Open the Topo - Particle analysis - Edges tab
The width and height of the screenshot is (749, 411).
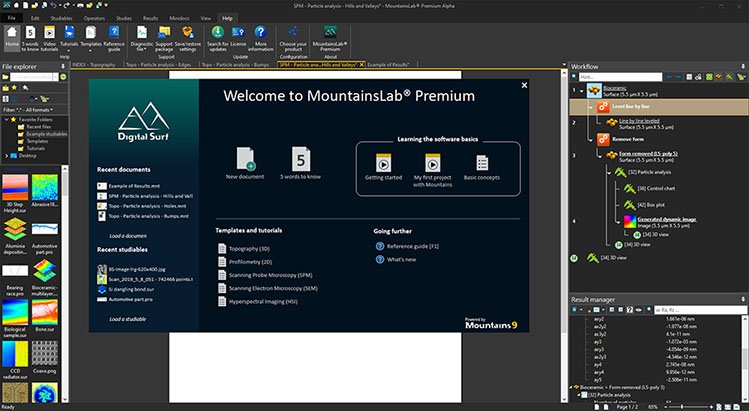pos(159,65)
